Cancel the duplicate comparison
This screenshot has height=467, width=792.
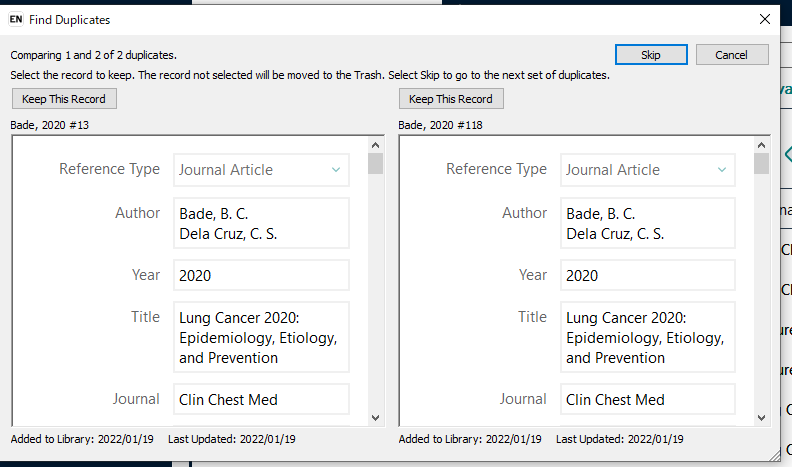point(732,55)
